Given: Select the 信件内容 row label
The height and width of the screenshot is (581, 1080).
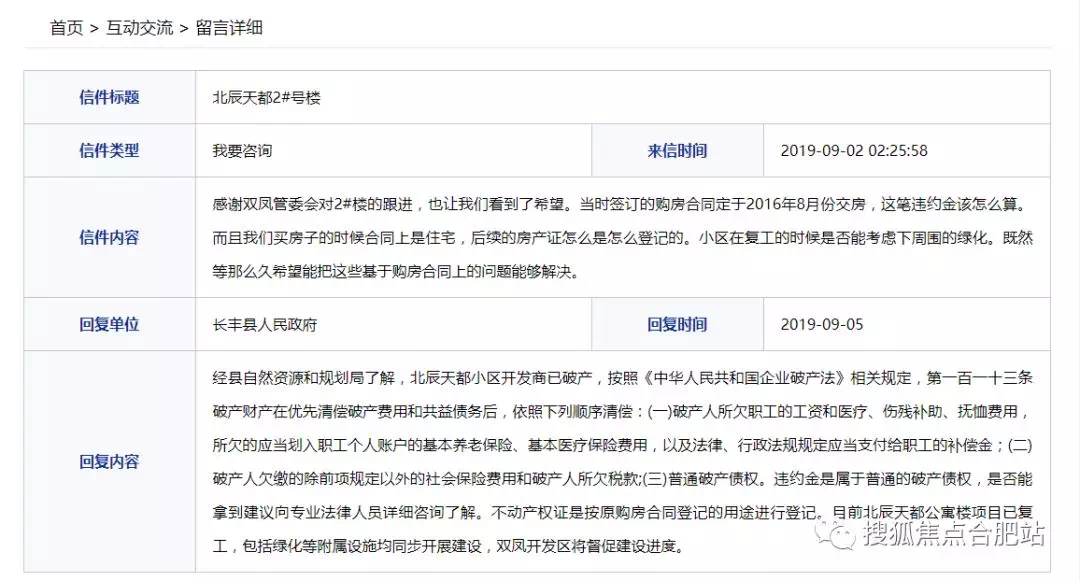Looking at the screenshot, I should coord(110,237).
